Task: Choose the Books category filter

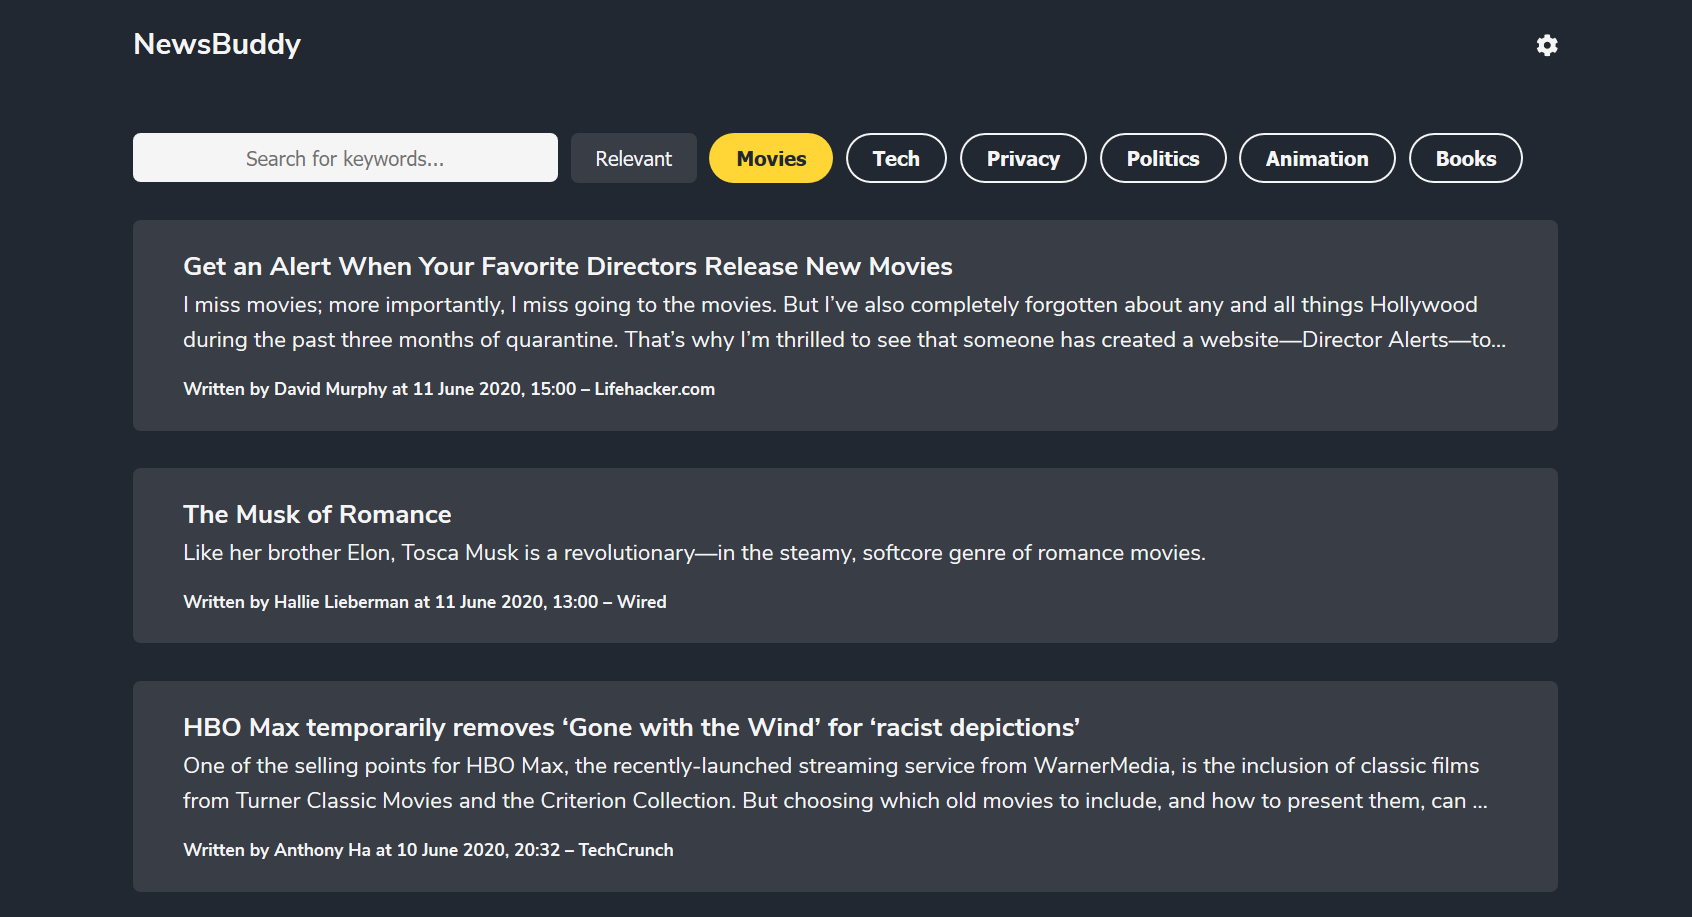Action: click(x=1465, y=158)
